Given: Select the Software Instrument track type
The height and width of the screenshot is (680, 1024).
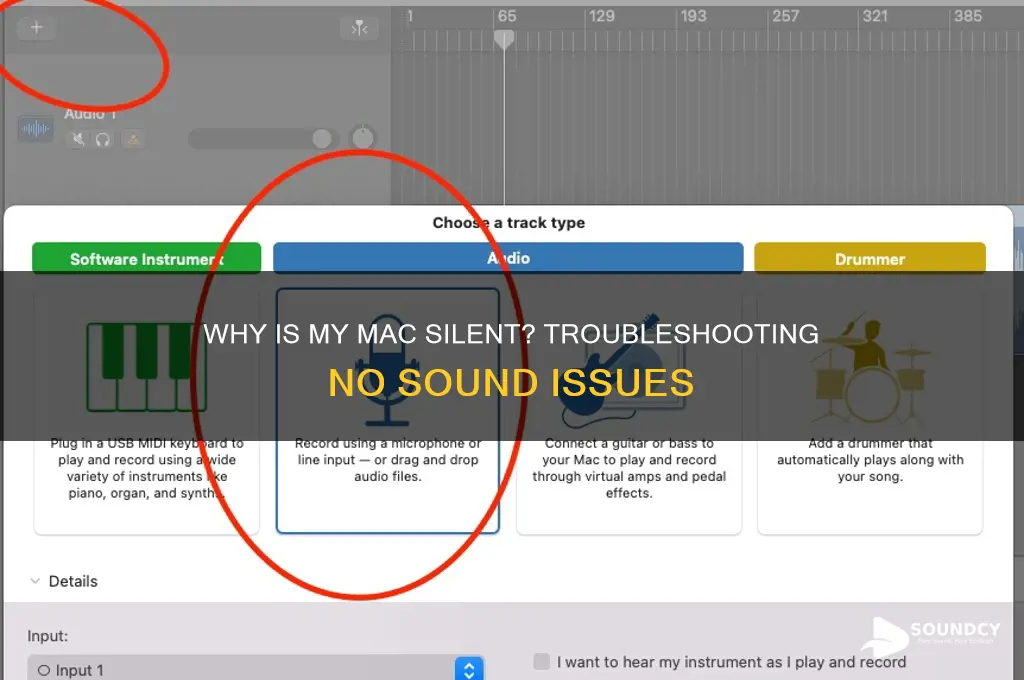Looking at the screenshot, I should pos(146,259).
